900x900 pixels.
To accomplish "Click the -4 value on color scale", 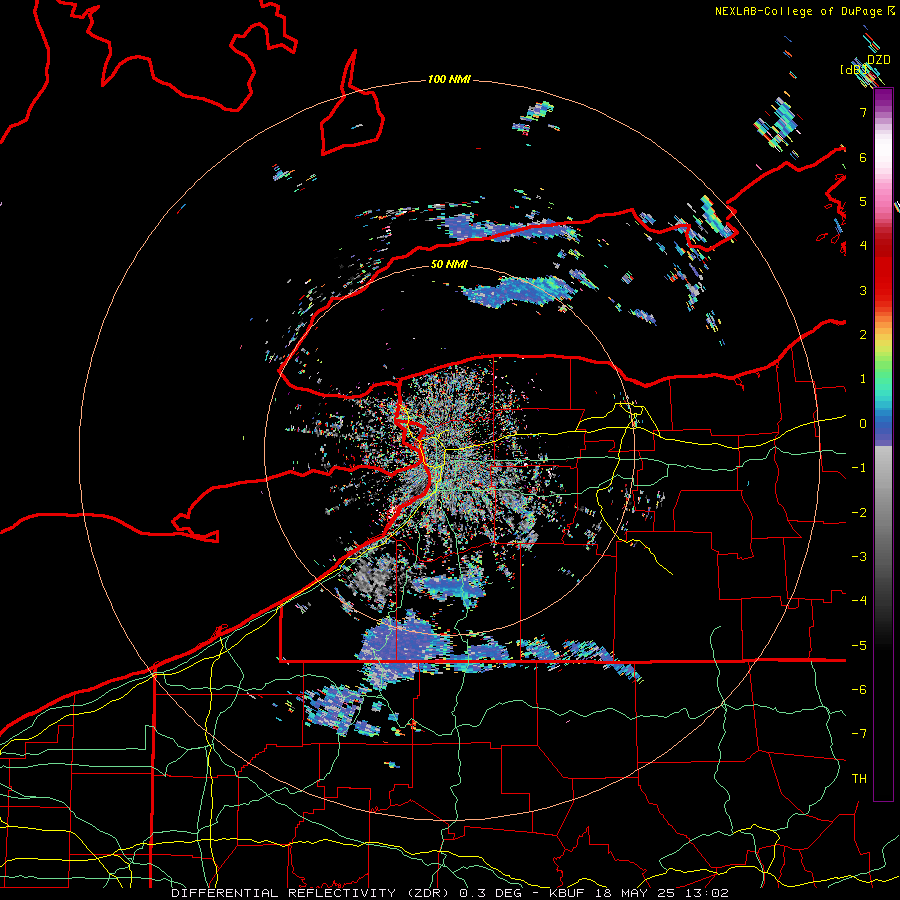I will tap(859, 601).
